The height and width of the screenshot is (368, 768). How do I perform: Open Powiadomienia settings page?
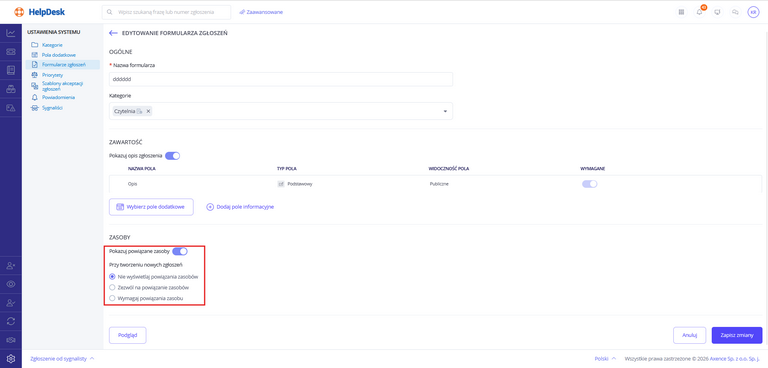[58, 97]
